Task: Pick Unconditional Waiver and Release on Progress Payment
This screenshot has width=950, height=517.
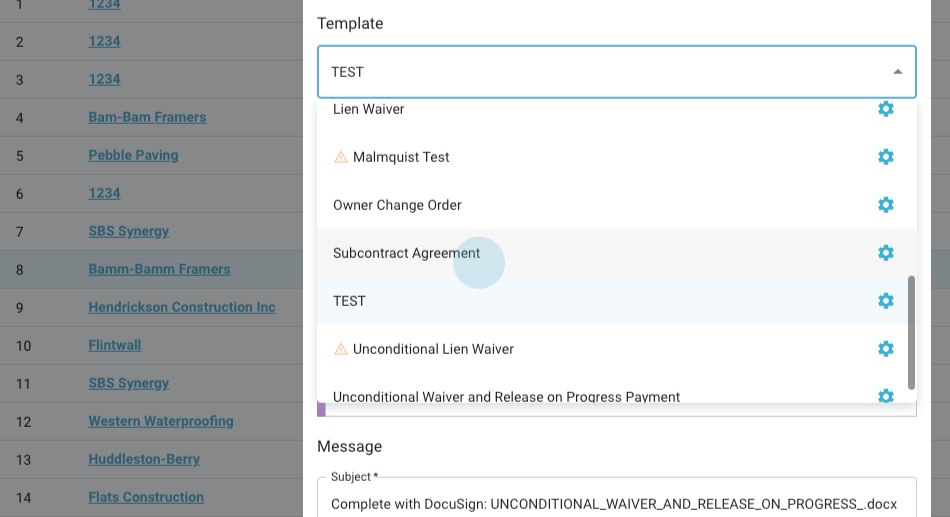Action: [506, 396]
